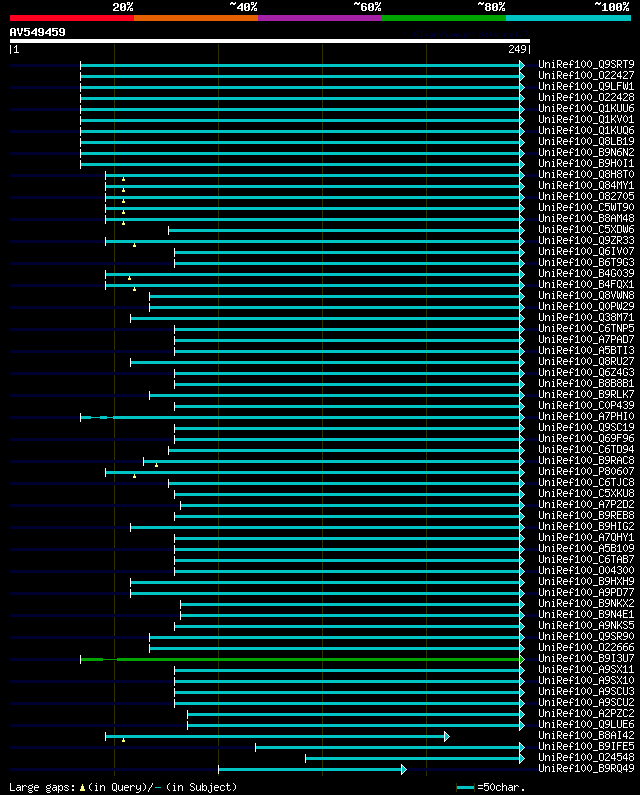This screenshot has height=795, width=640.
Task: Click the AV549459 query name
Action: pyautogui.click(x=38, y=32)
